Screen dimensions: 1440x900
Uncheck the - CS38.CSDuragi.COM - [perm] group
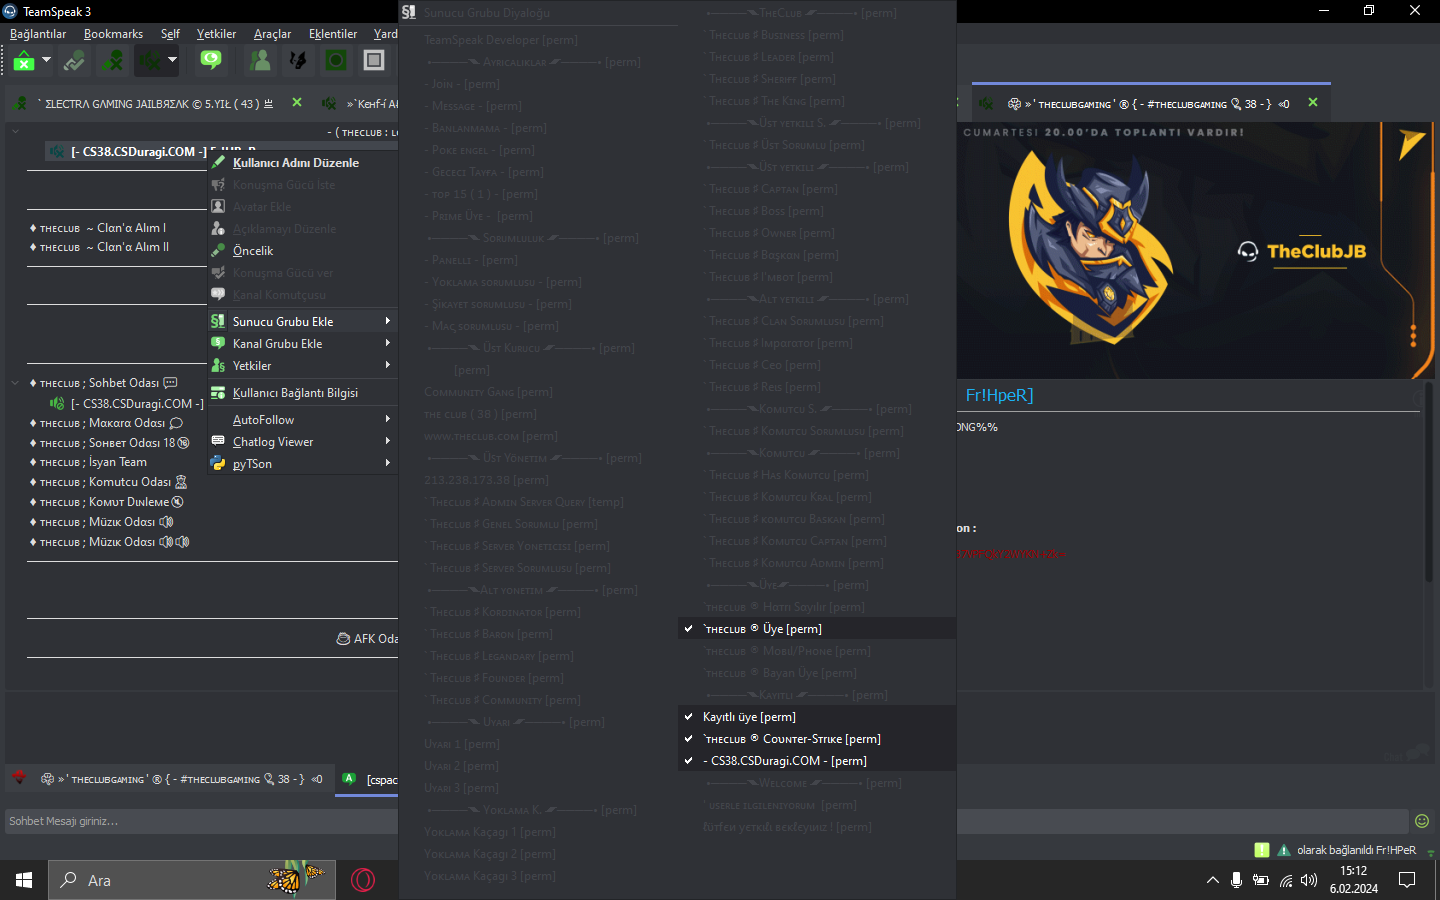click(816, 761)
